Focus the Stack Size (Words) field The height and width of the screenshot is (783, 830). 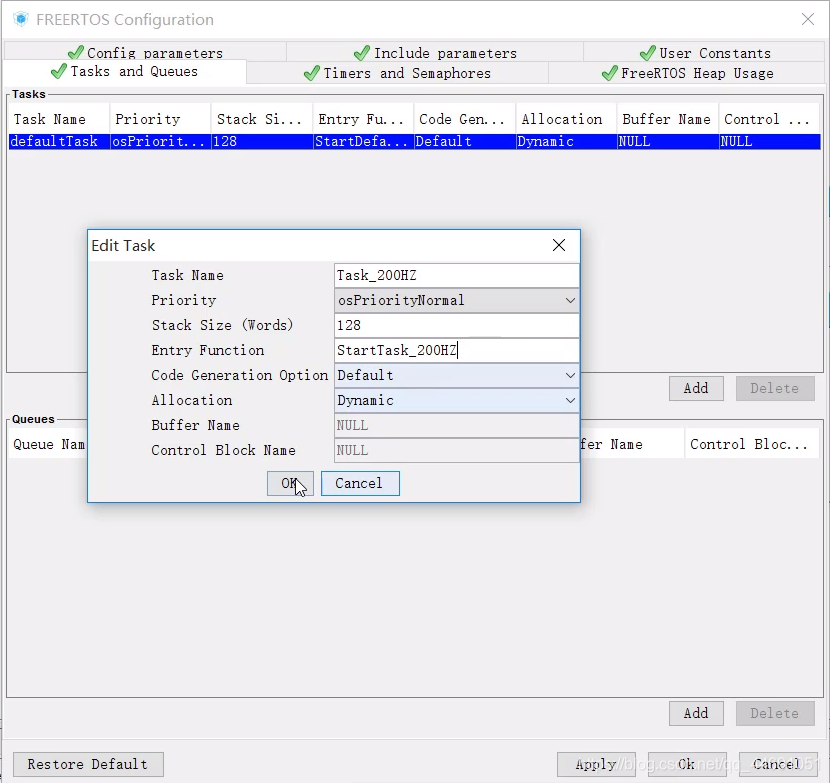pos(457,325)
